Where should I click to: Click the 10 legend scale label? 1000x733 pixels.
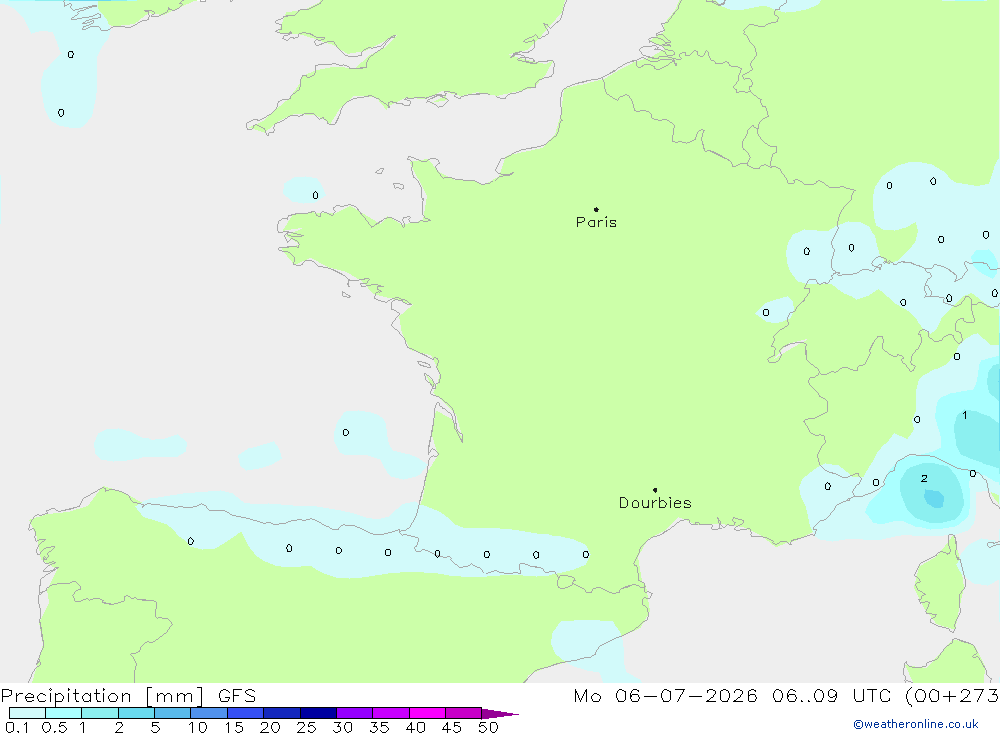click(x=198, y=727)
